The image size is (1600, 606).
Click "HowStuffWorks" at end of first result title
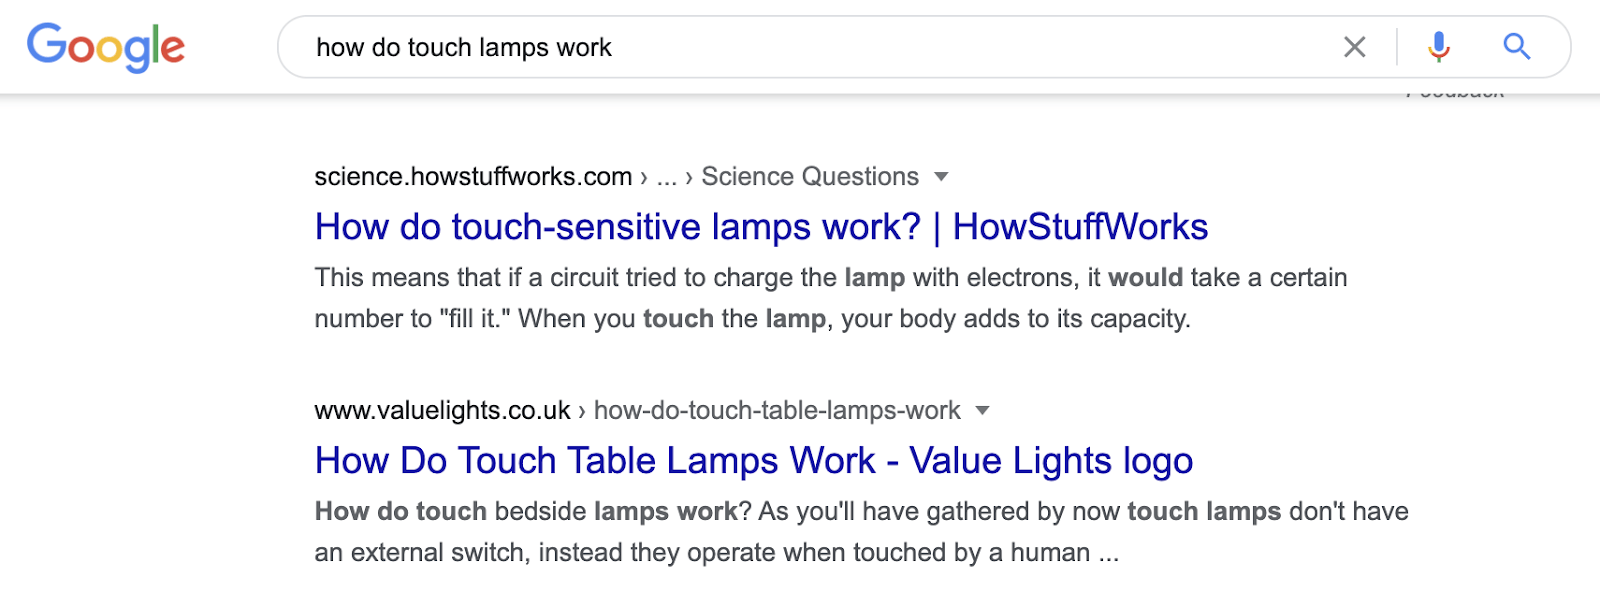pyautogui.click(x=1080, y=227)
